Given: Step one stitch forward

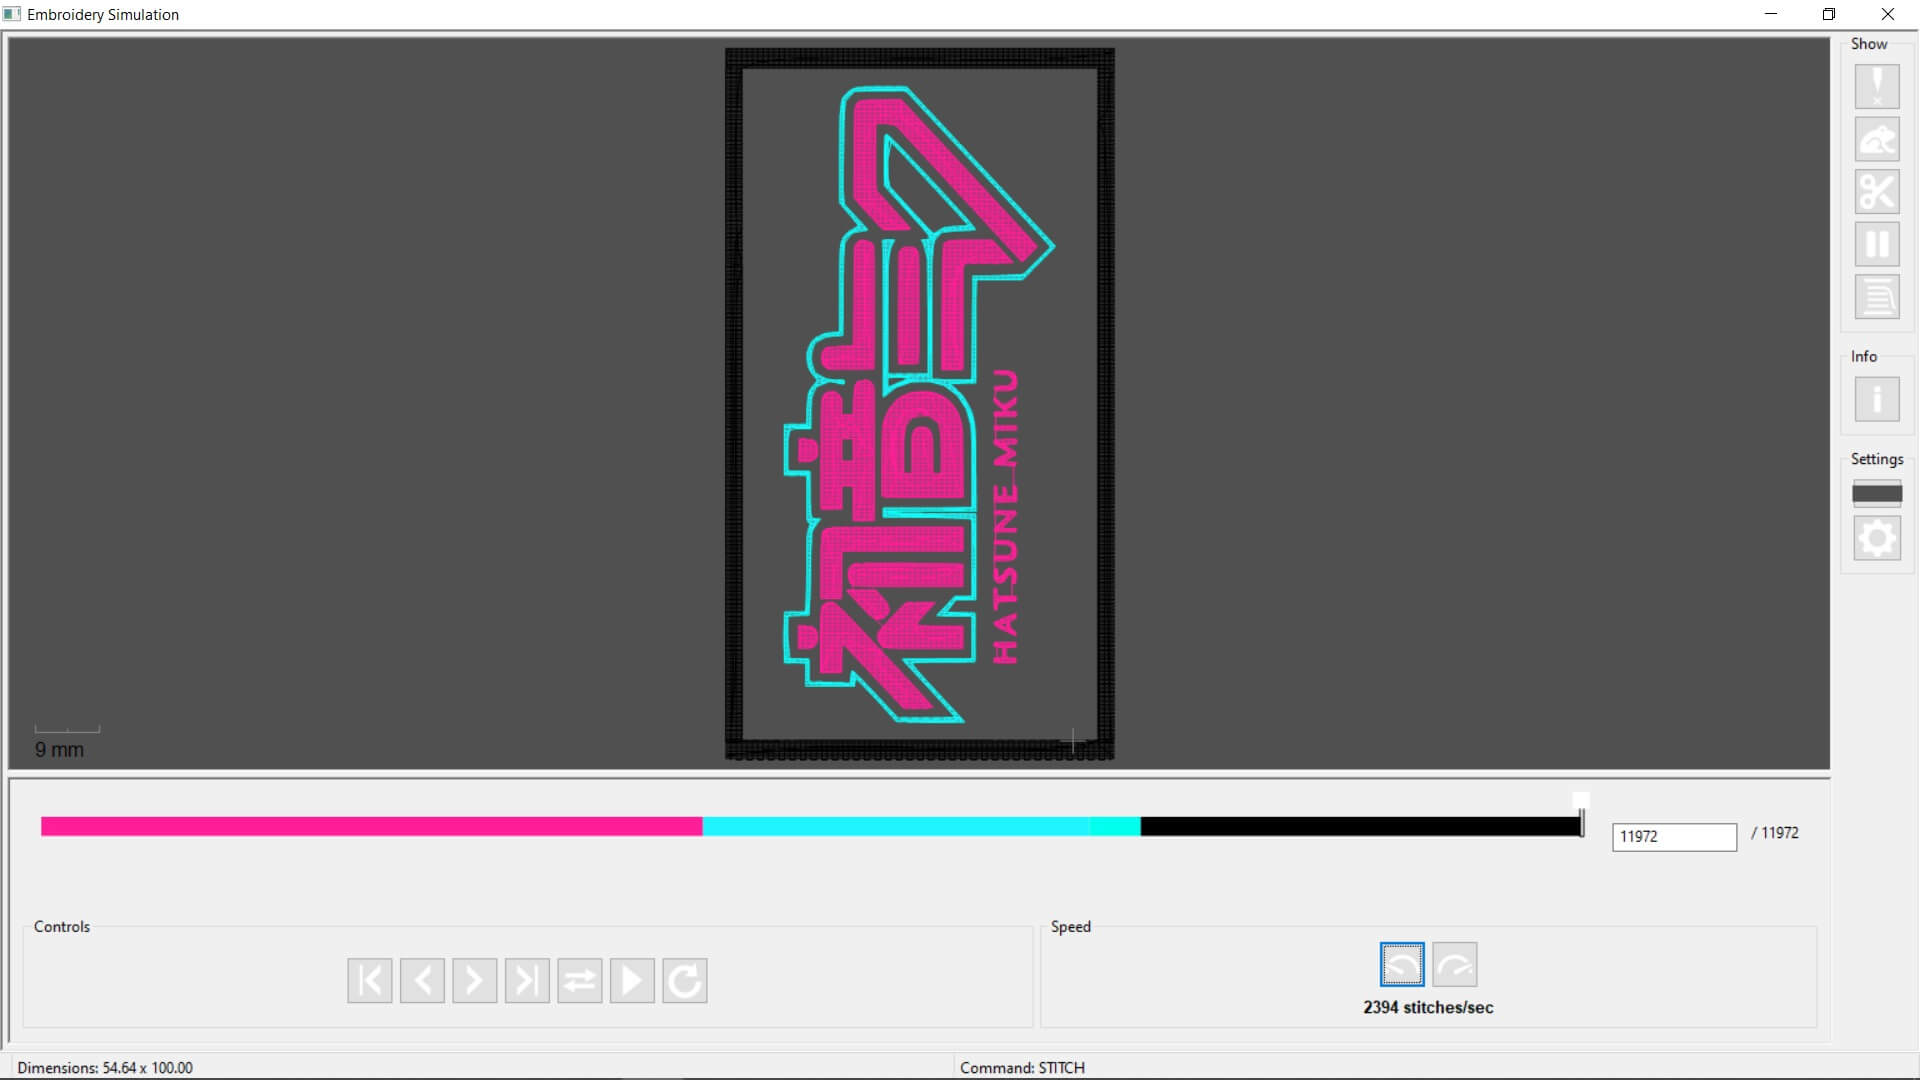Looking at the screenshot, I should click(475, 980).
